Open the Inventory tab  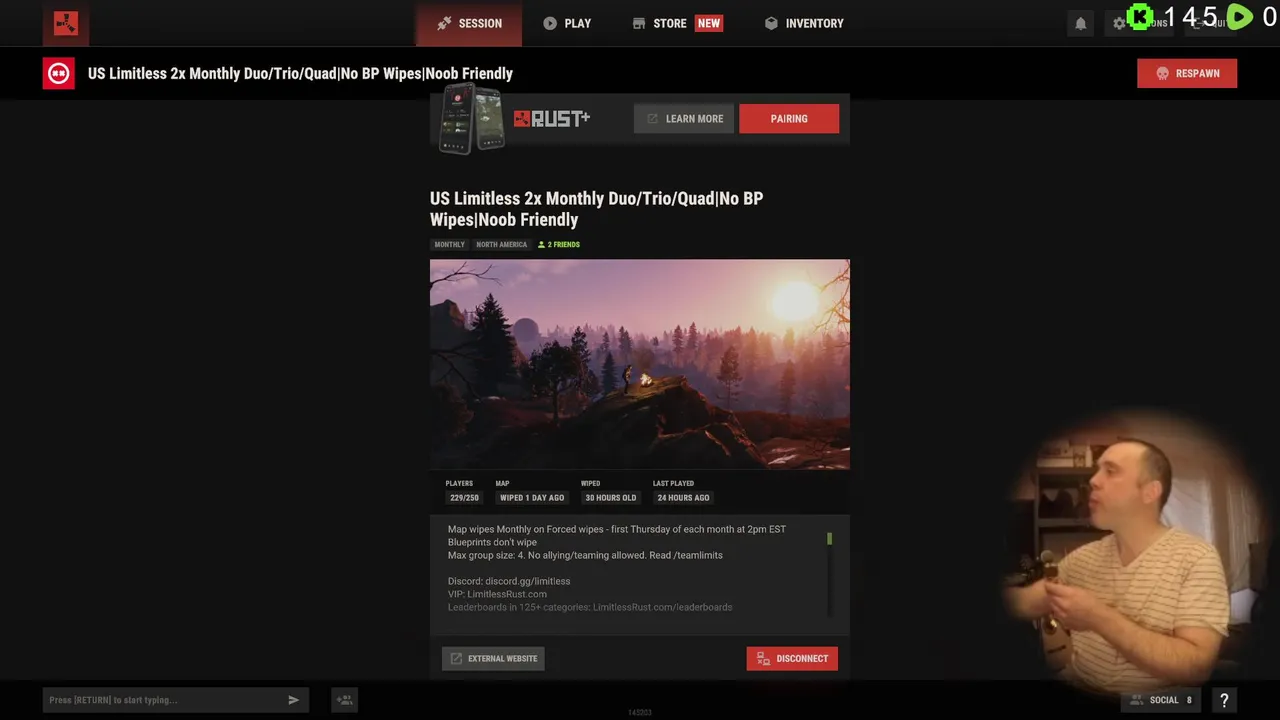click(804, 23)
